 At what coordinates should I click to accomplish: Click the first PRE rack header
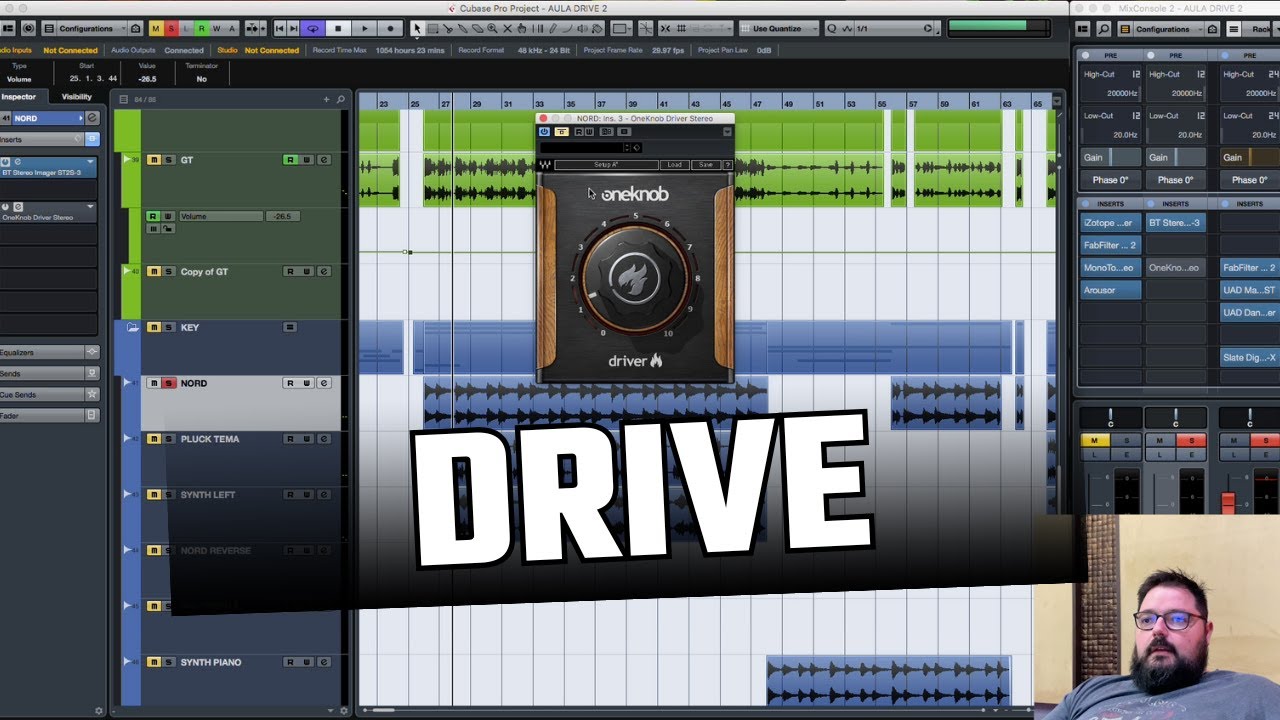pos(1110,55)
